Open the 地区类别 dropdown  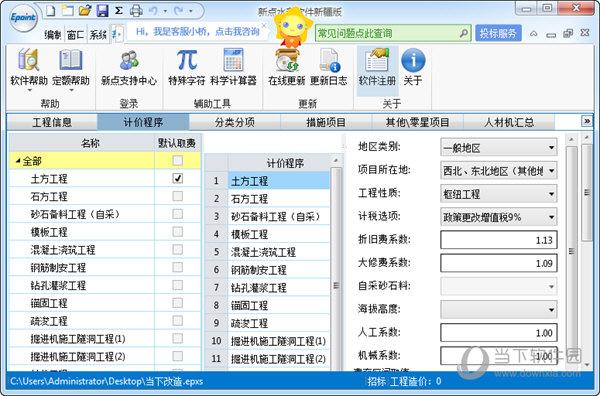pos(499,148)
